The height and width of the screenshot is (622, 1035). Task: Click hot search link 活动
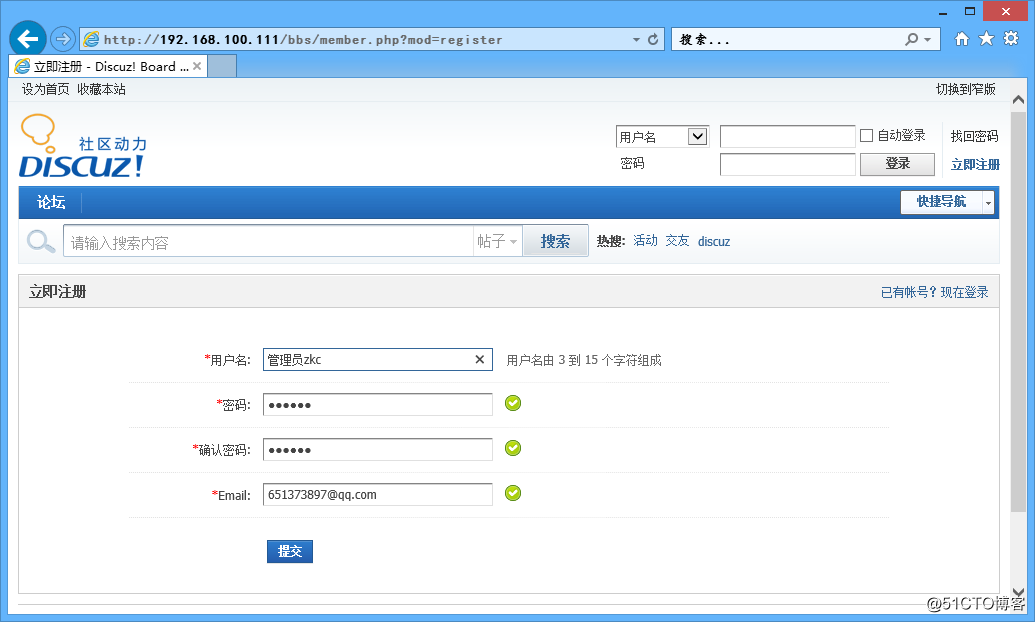click(646, 240)
